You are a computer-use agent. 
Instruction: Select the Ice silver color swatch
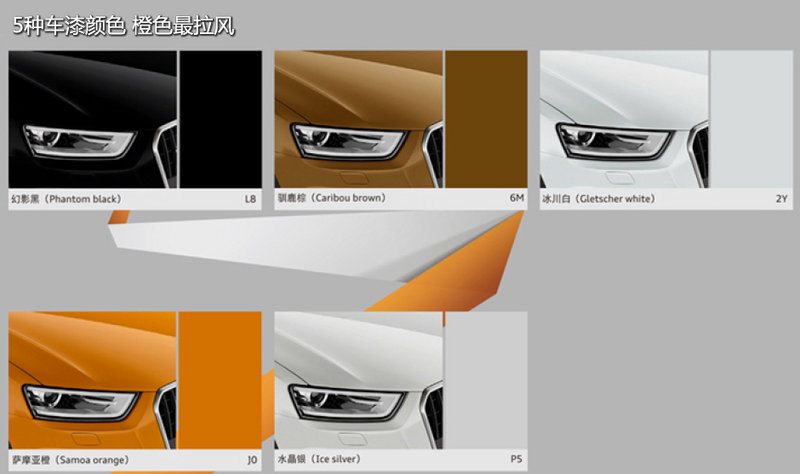coord(486,380)
